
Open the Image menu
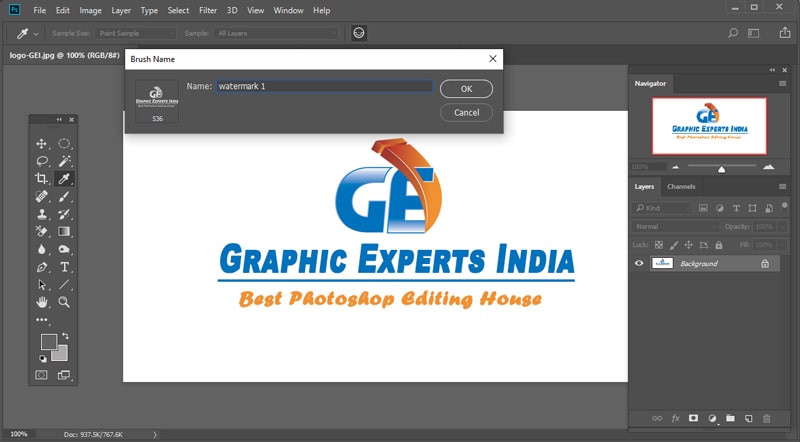pos(90,10)
